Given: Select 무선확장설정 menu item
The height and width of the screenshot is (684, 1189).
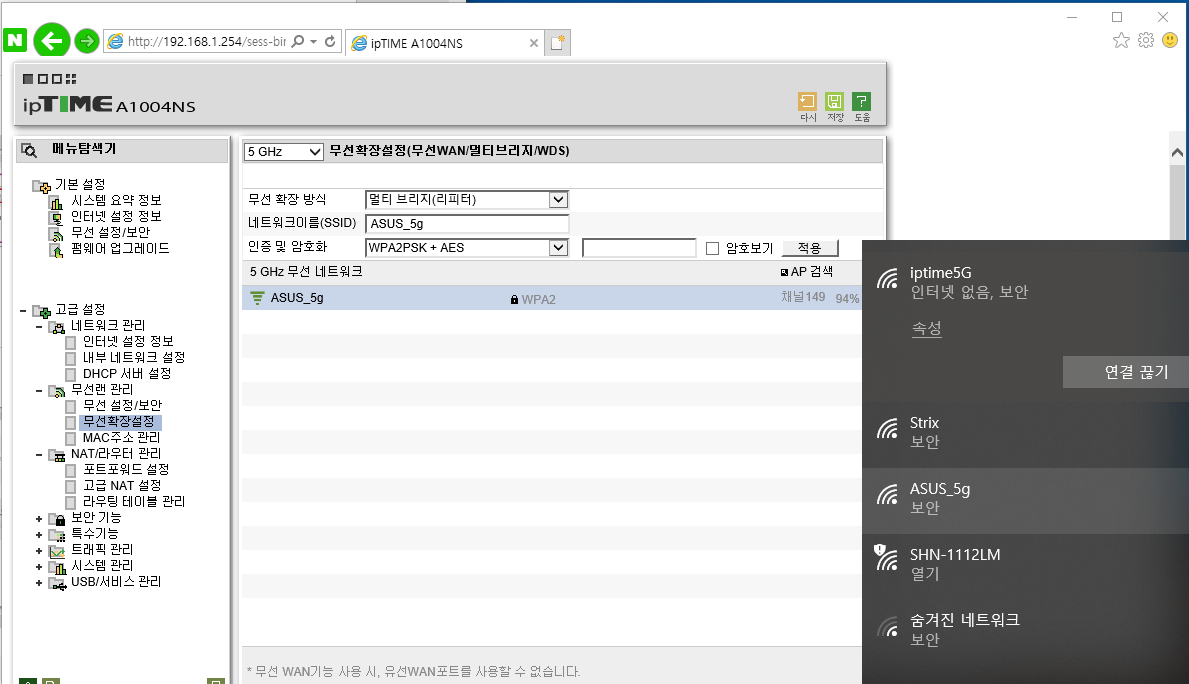Looking at the screenshot, I should pyautogui.click(x=118, y=422).
